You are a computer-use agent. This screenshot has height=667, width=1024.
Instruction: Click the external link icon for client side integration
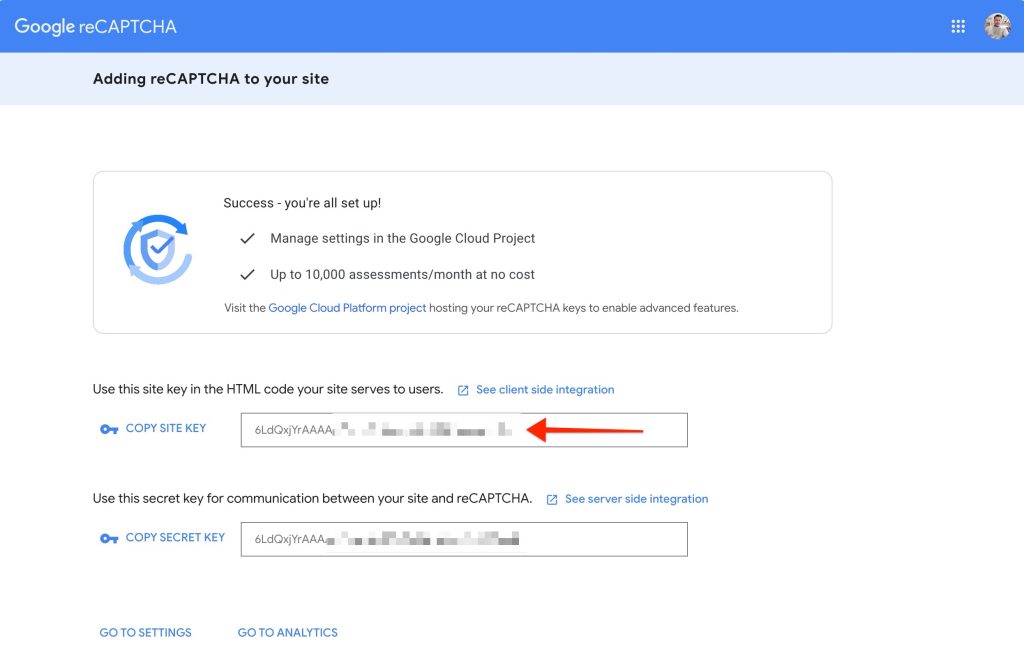point(463,390)
